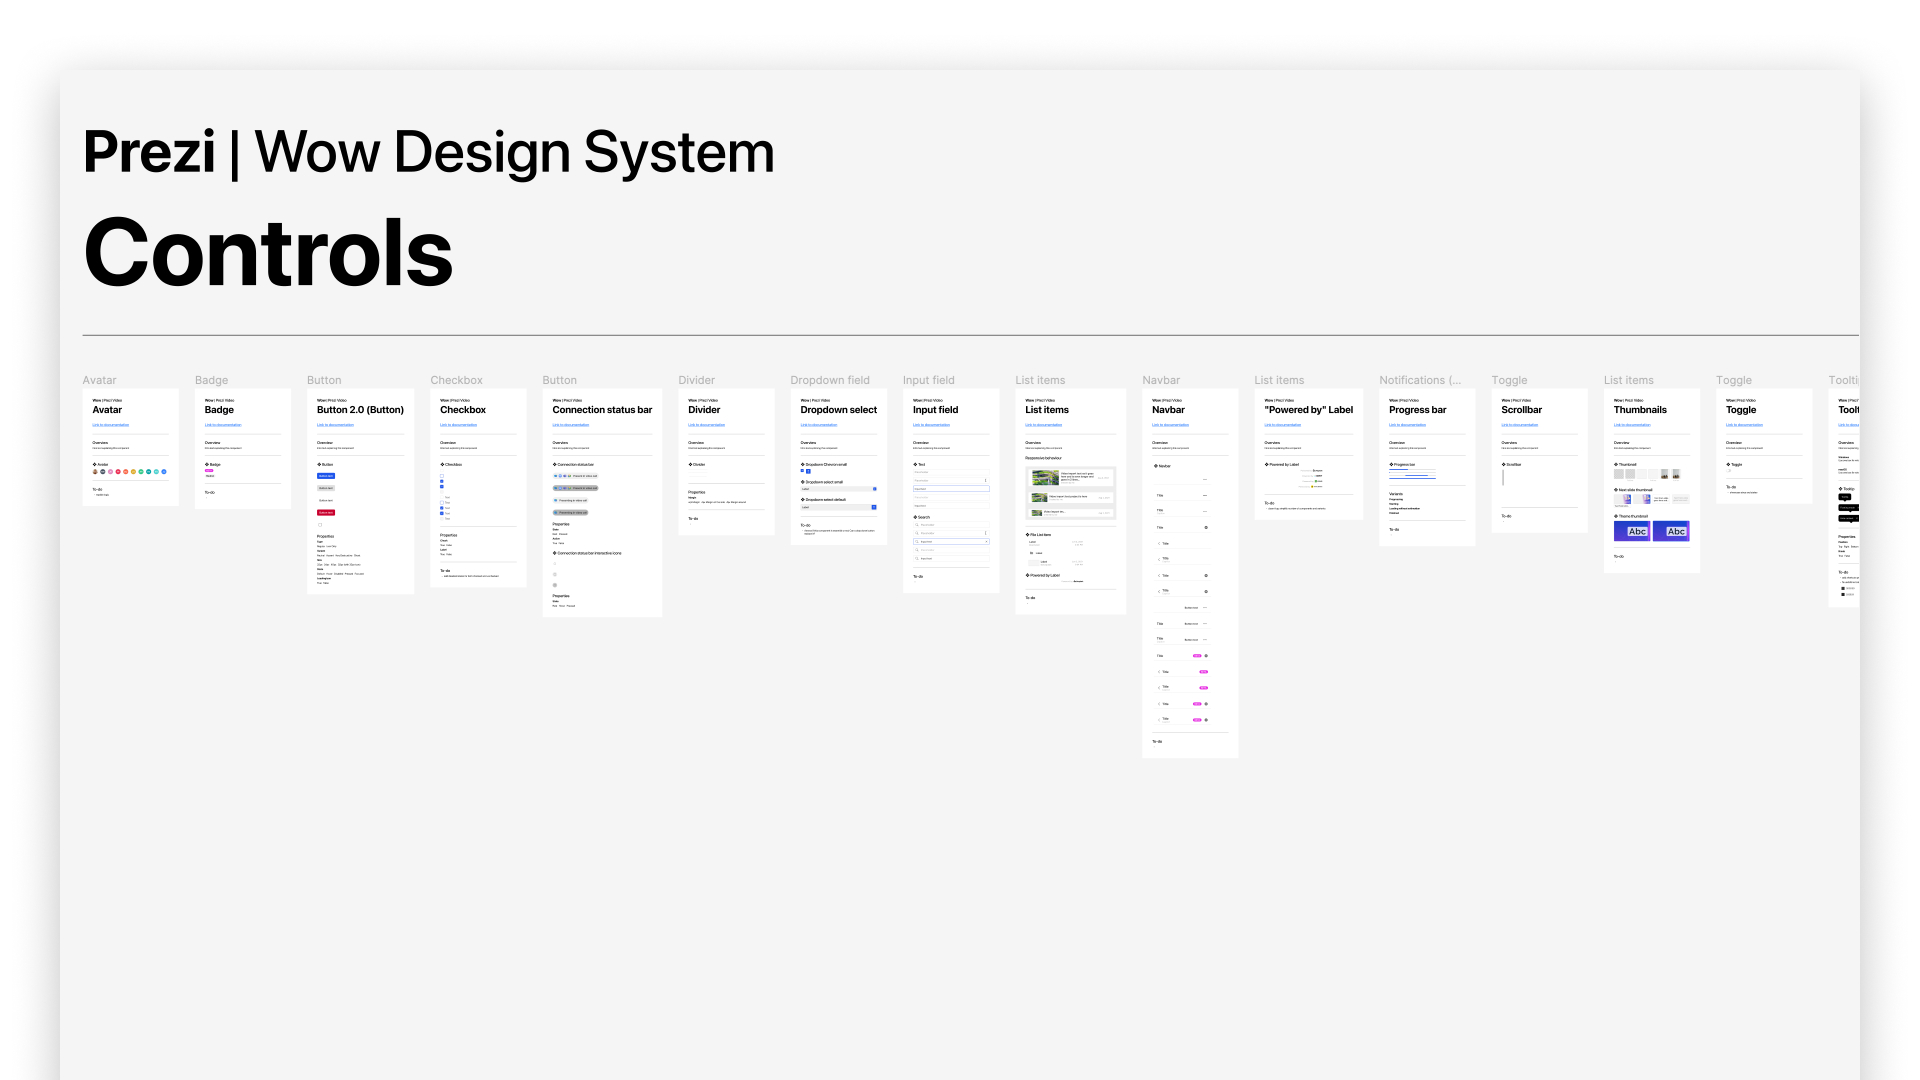Click the focused text input field
Screen dimensions: 1920x1080
pos(951,489)
